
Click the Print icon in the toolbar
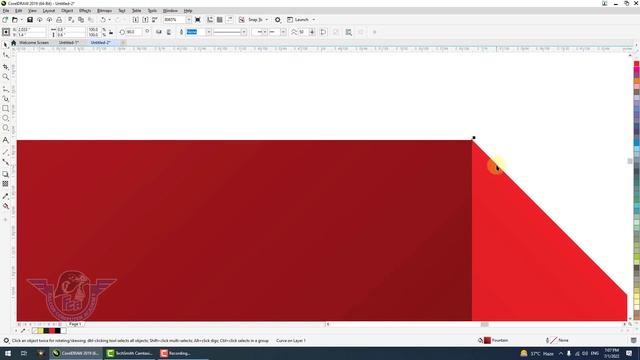(59, 20)
